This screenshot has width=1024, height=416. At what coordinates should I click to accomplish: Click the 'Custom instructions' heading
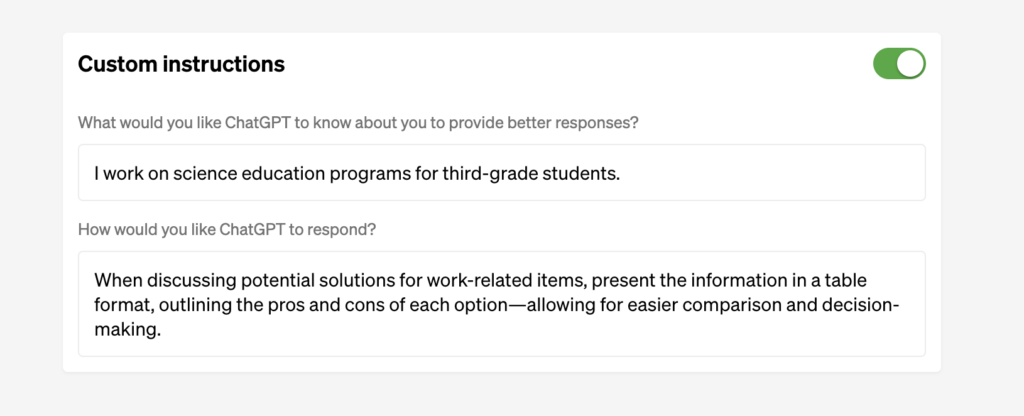click(x=181, y=64)
